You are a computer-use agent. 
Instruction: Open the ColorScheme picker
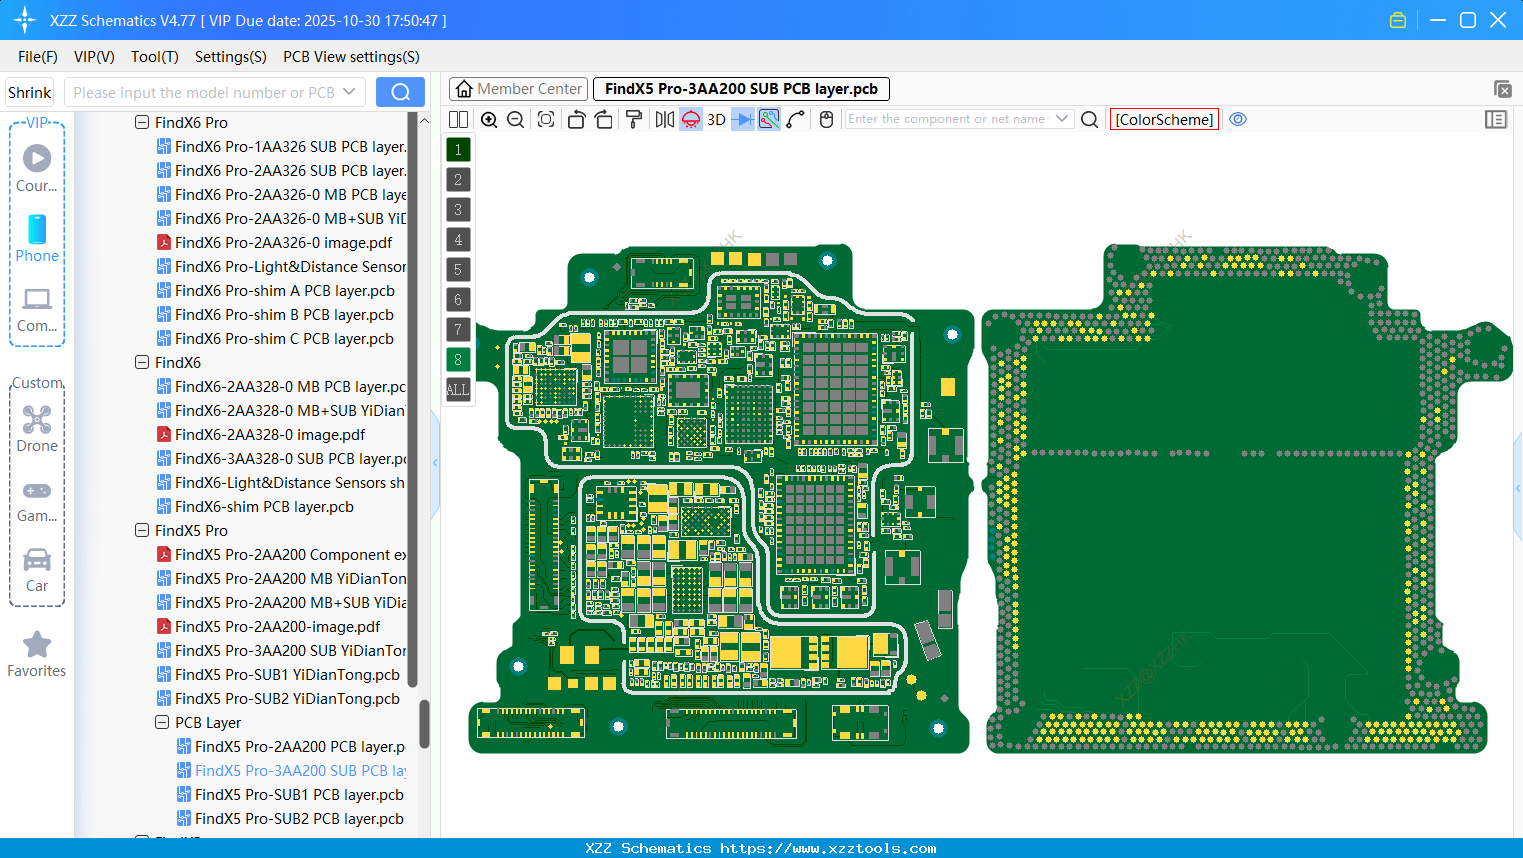(1164, 119)
